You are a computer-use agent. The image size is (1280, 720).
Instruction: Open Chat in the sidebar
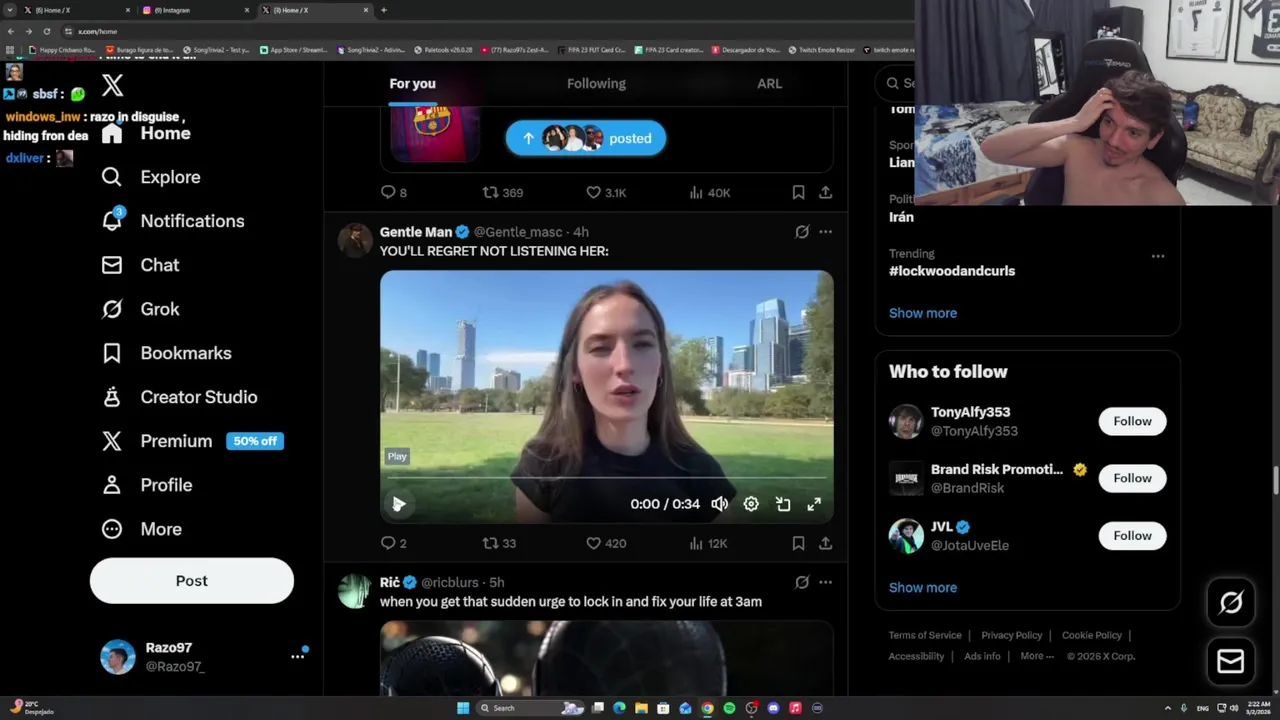[140, 265]
